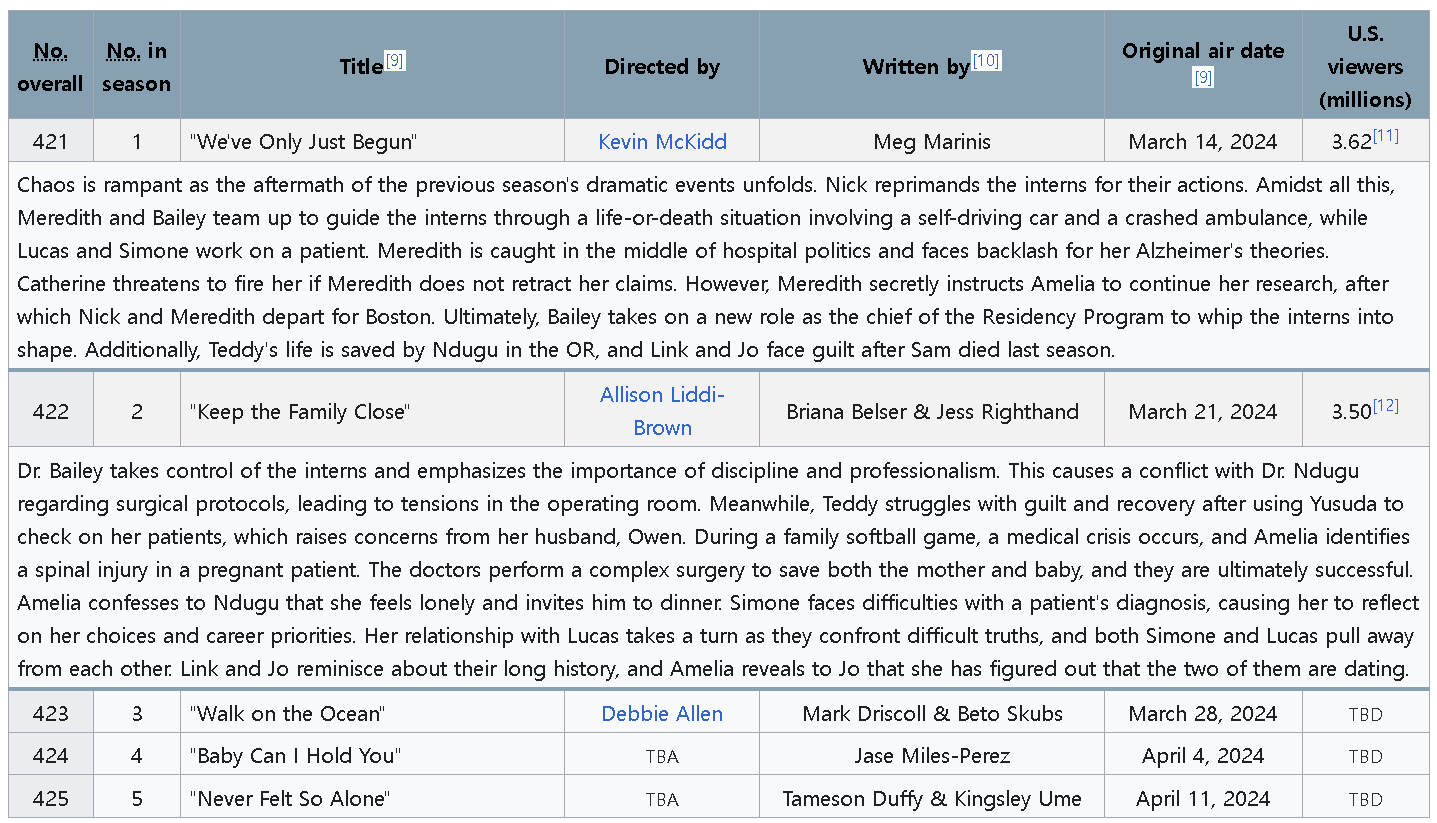
Task: Click the title "We've Only Just Begun"
Action: point(303,142)
